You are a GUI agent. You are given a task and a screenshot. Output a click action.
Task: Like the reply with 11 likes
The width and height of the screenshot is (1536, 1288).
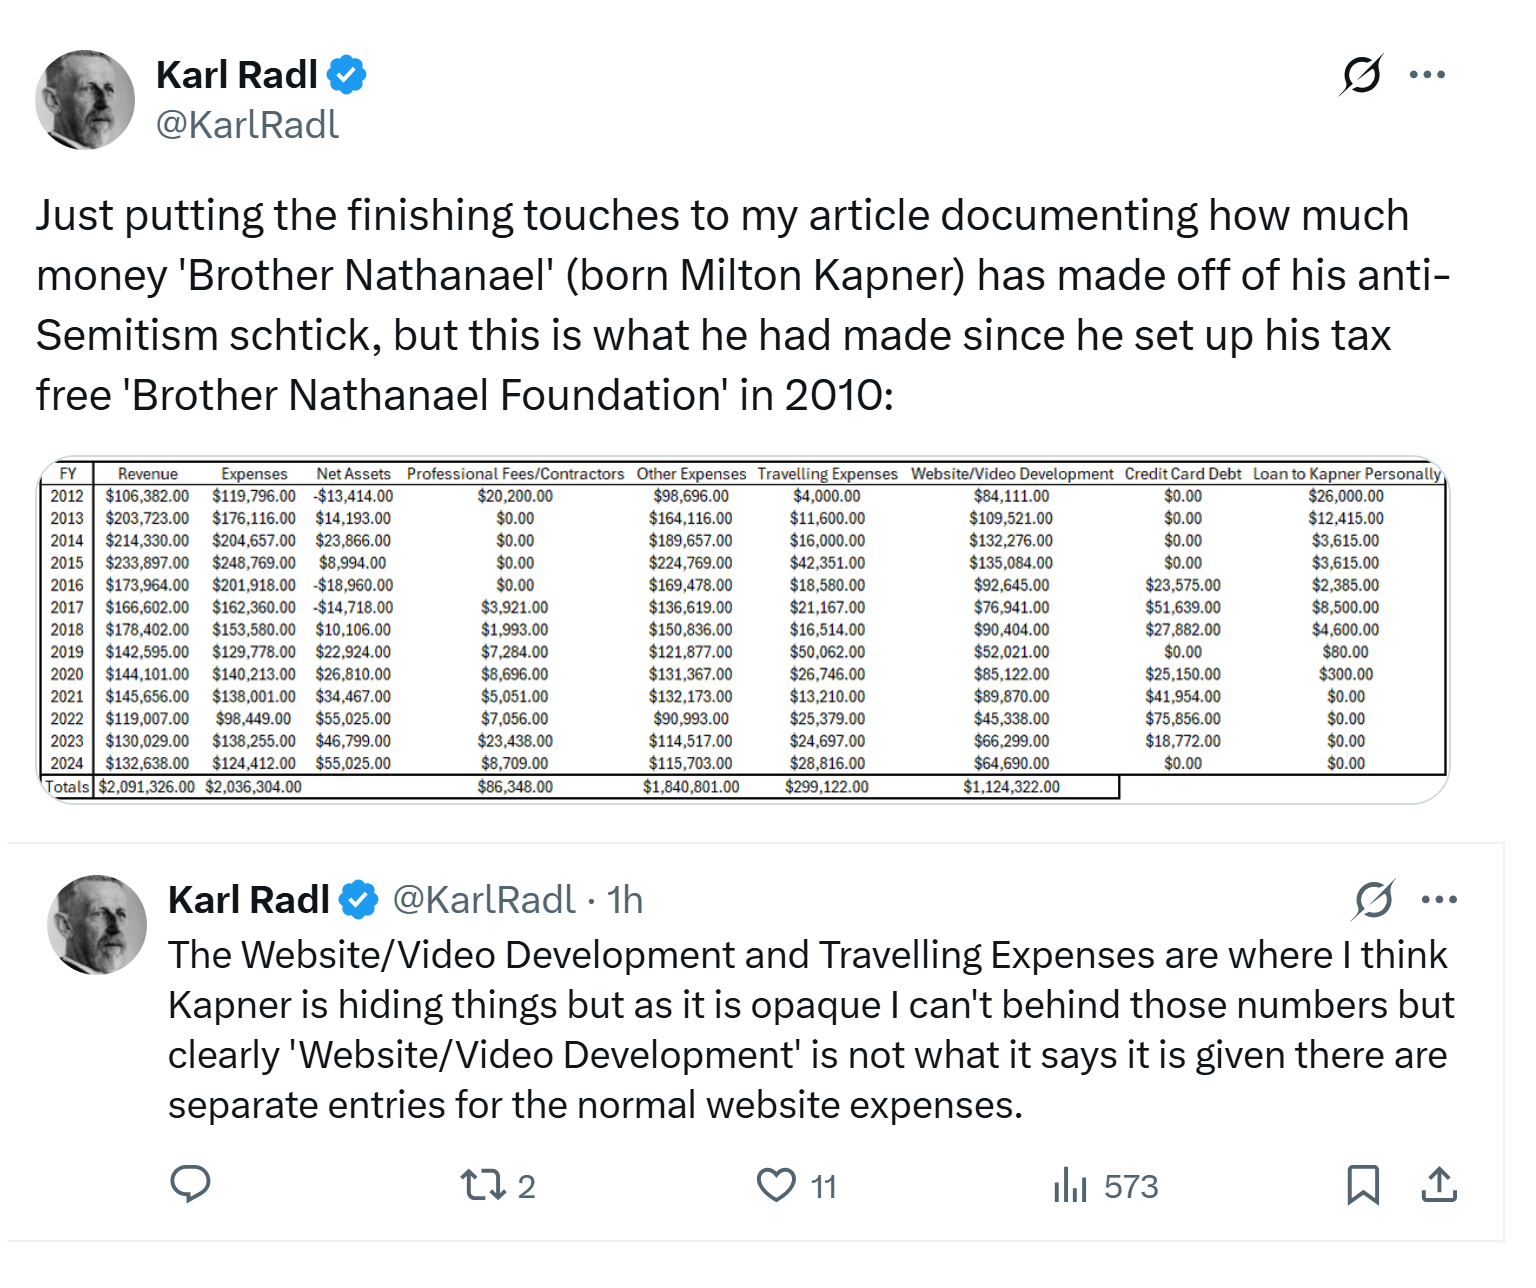pyautogui.click(x=796, y=1186)
